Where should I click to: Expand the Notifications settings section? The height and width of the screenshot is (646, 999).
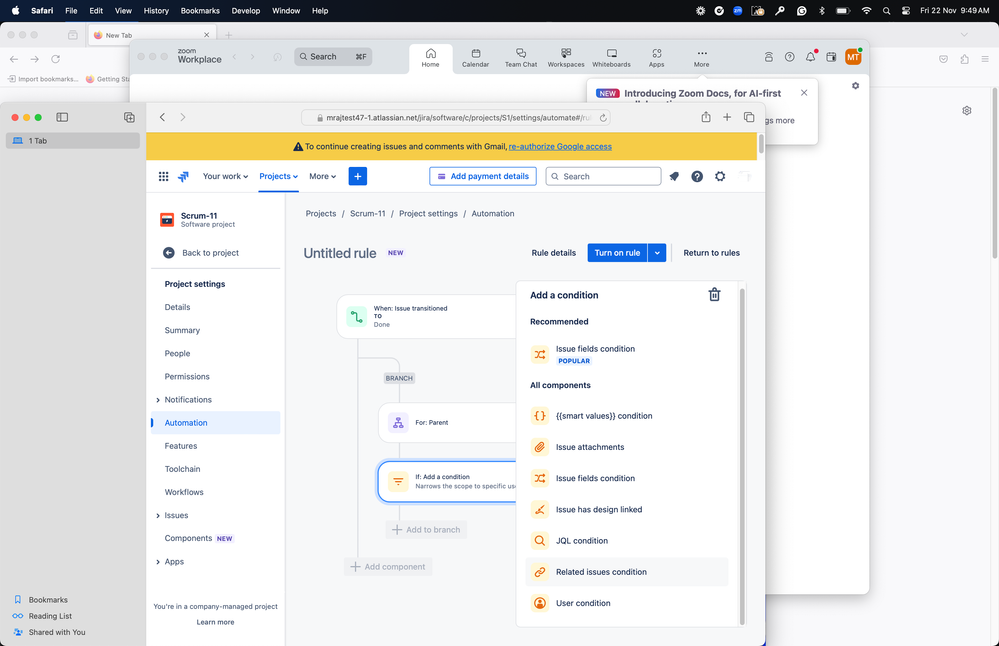158,400
